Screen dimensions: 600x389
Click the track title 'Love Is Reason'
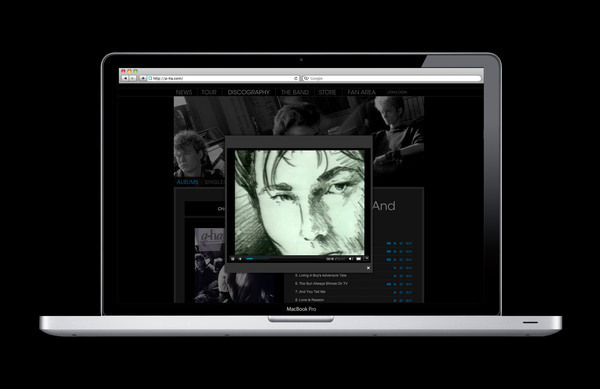point(311,300)
